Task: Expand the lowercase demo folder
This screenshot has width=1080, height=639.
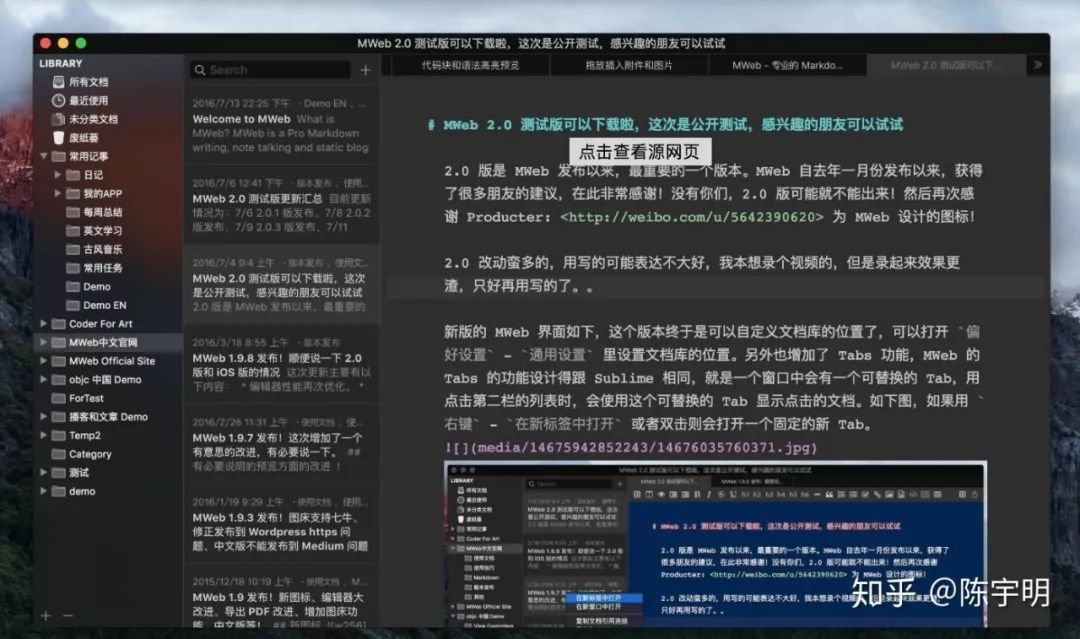Action: pos(44,491)
